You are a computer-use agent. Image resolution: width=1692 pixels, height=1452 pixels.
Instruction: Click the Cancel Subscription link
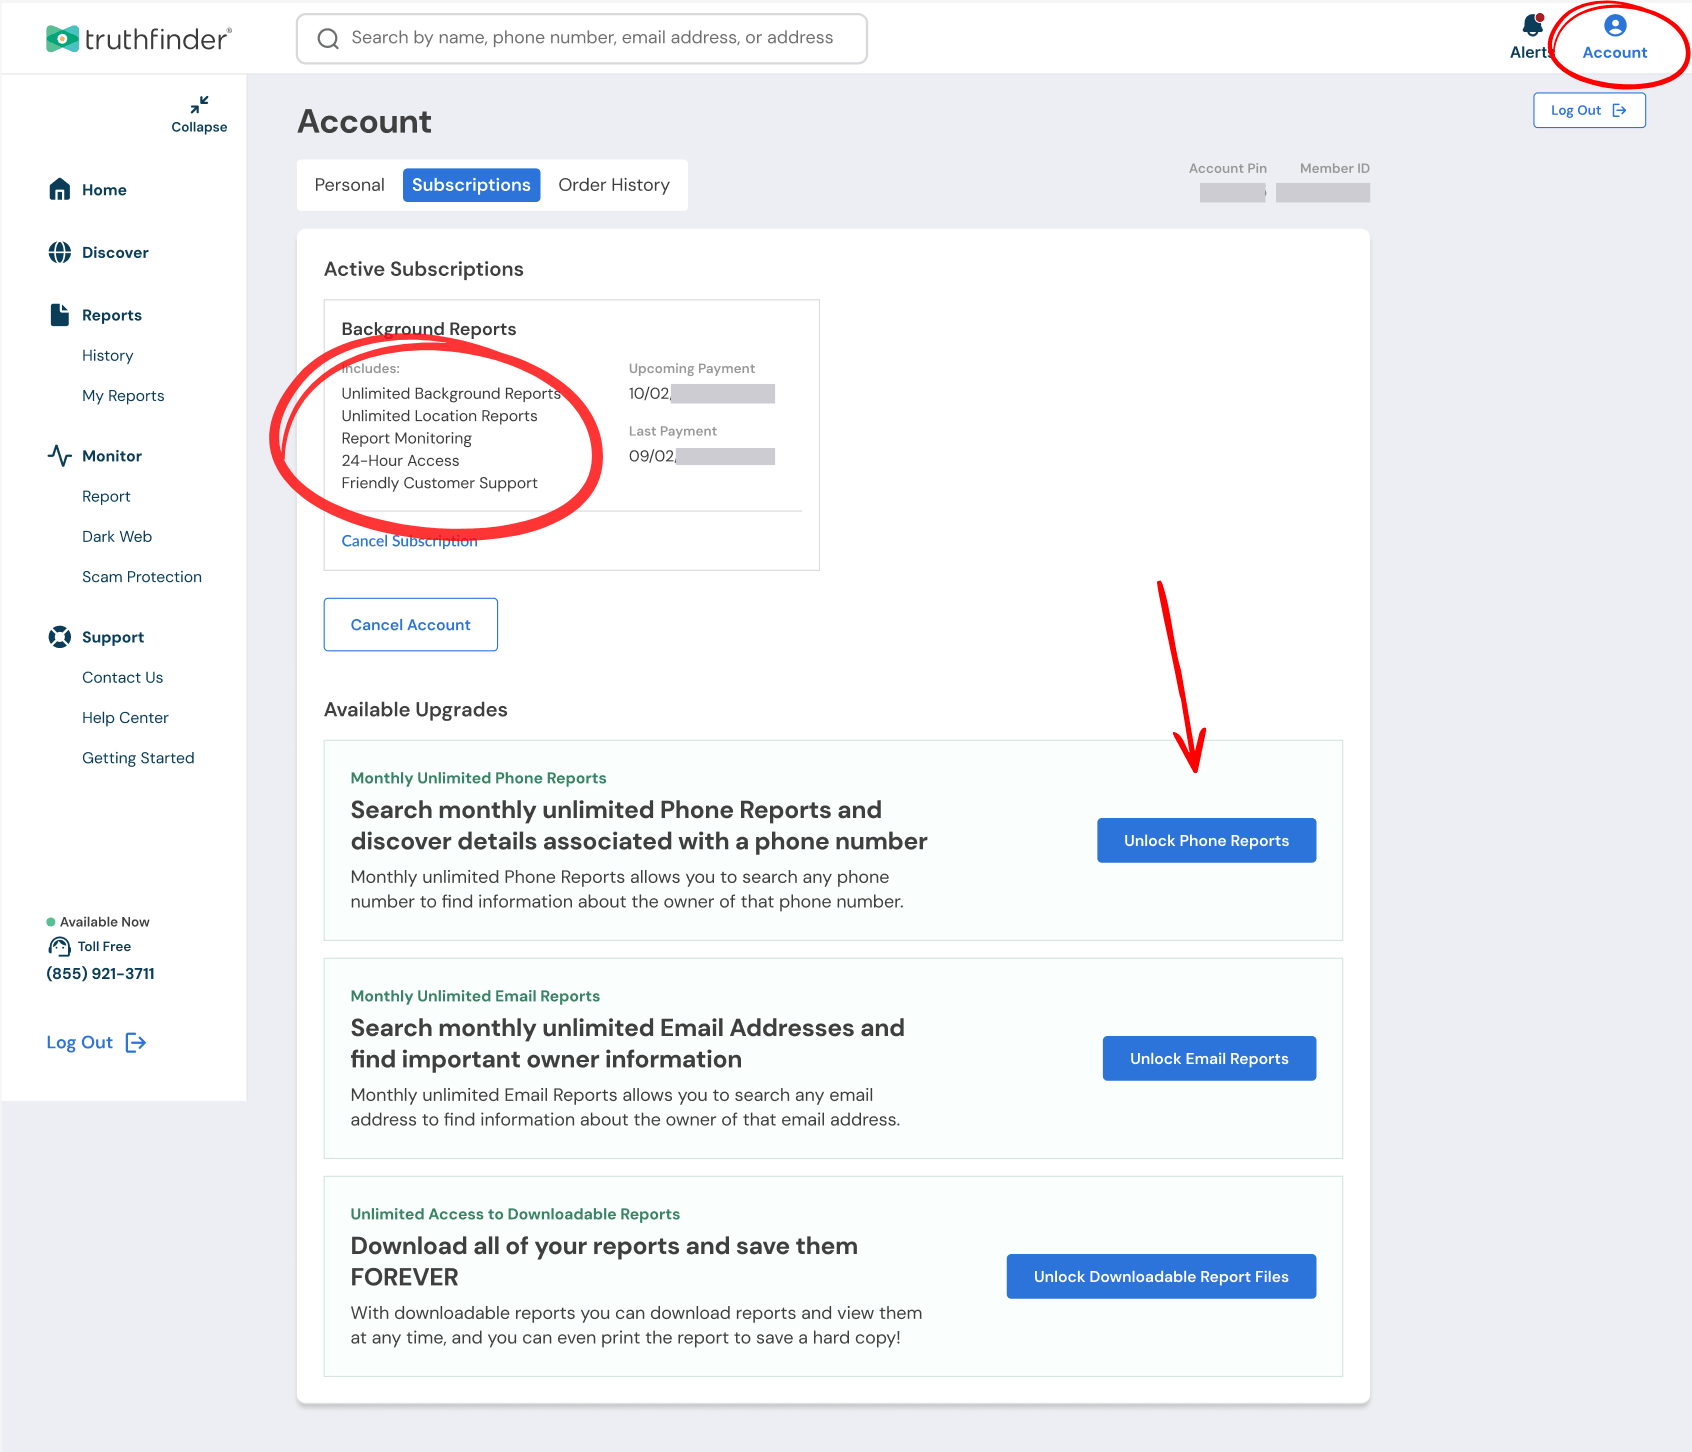410,541
